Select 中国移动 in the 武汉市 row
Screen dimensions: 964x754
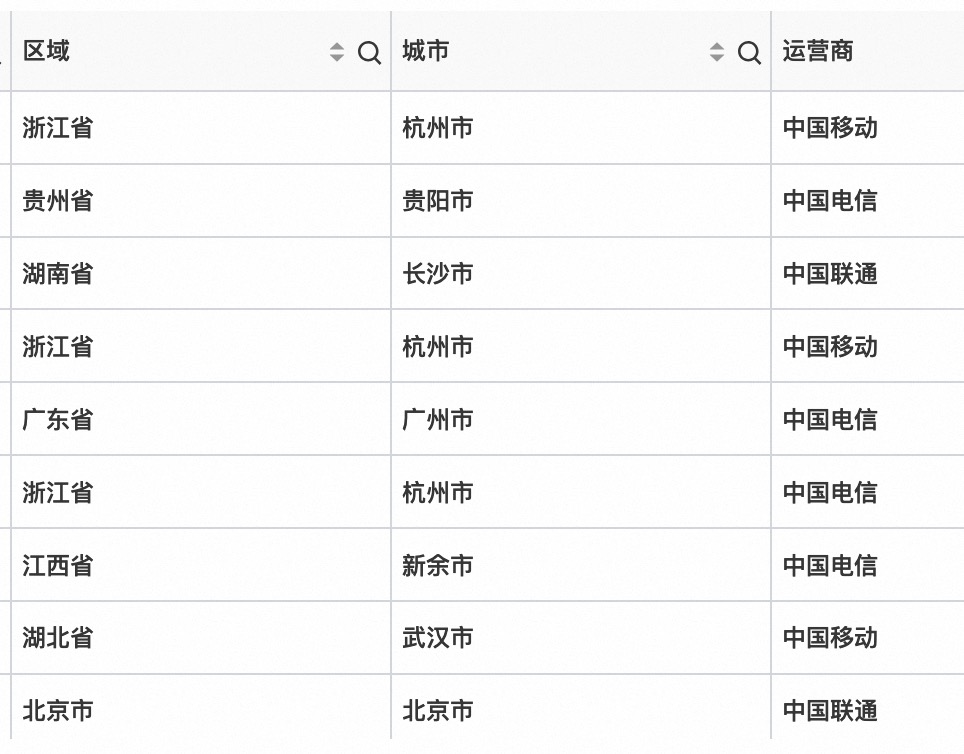tap(830, 638)
